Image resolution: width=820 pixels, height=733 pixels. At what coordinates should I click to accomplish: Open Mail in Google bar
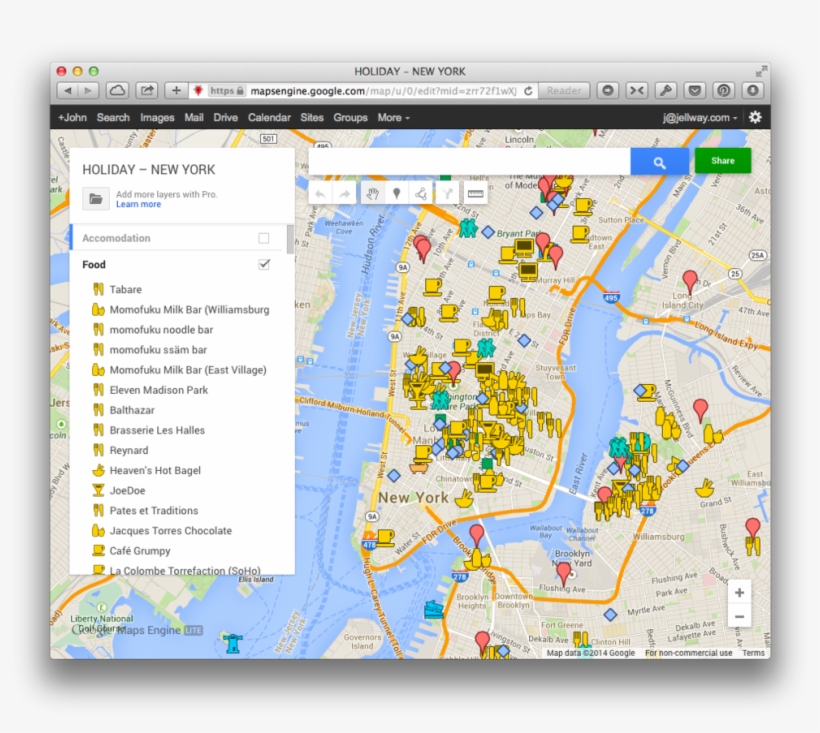click(193, 118)
